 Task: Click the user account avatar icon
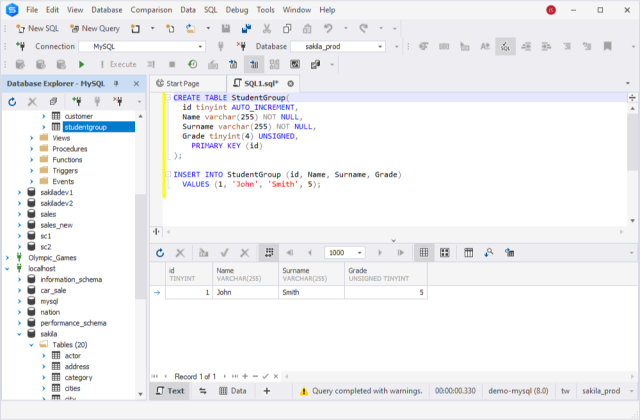click(x=551, y=10)
